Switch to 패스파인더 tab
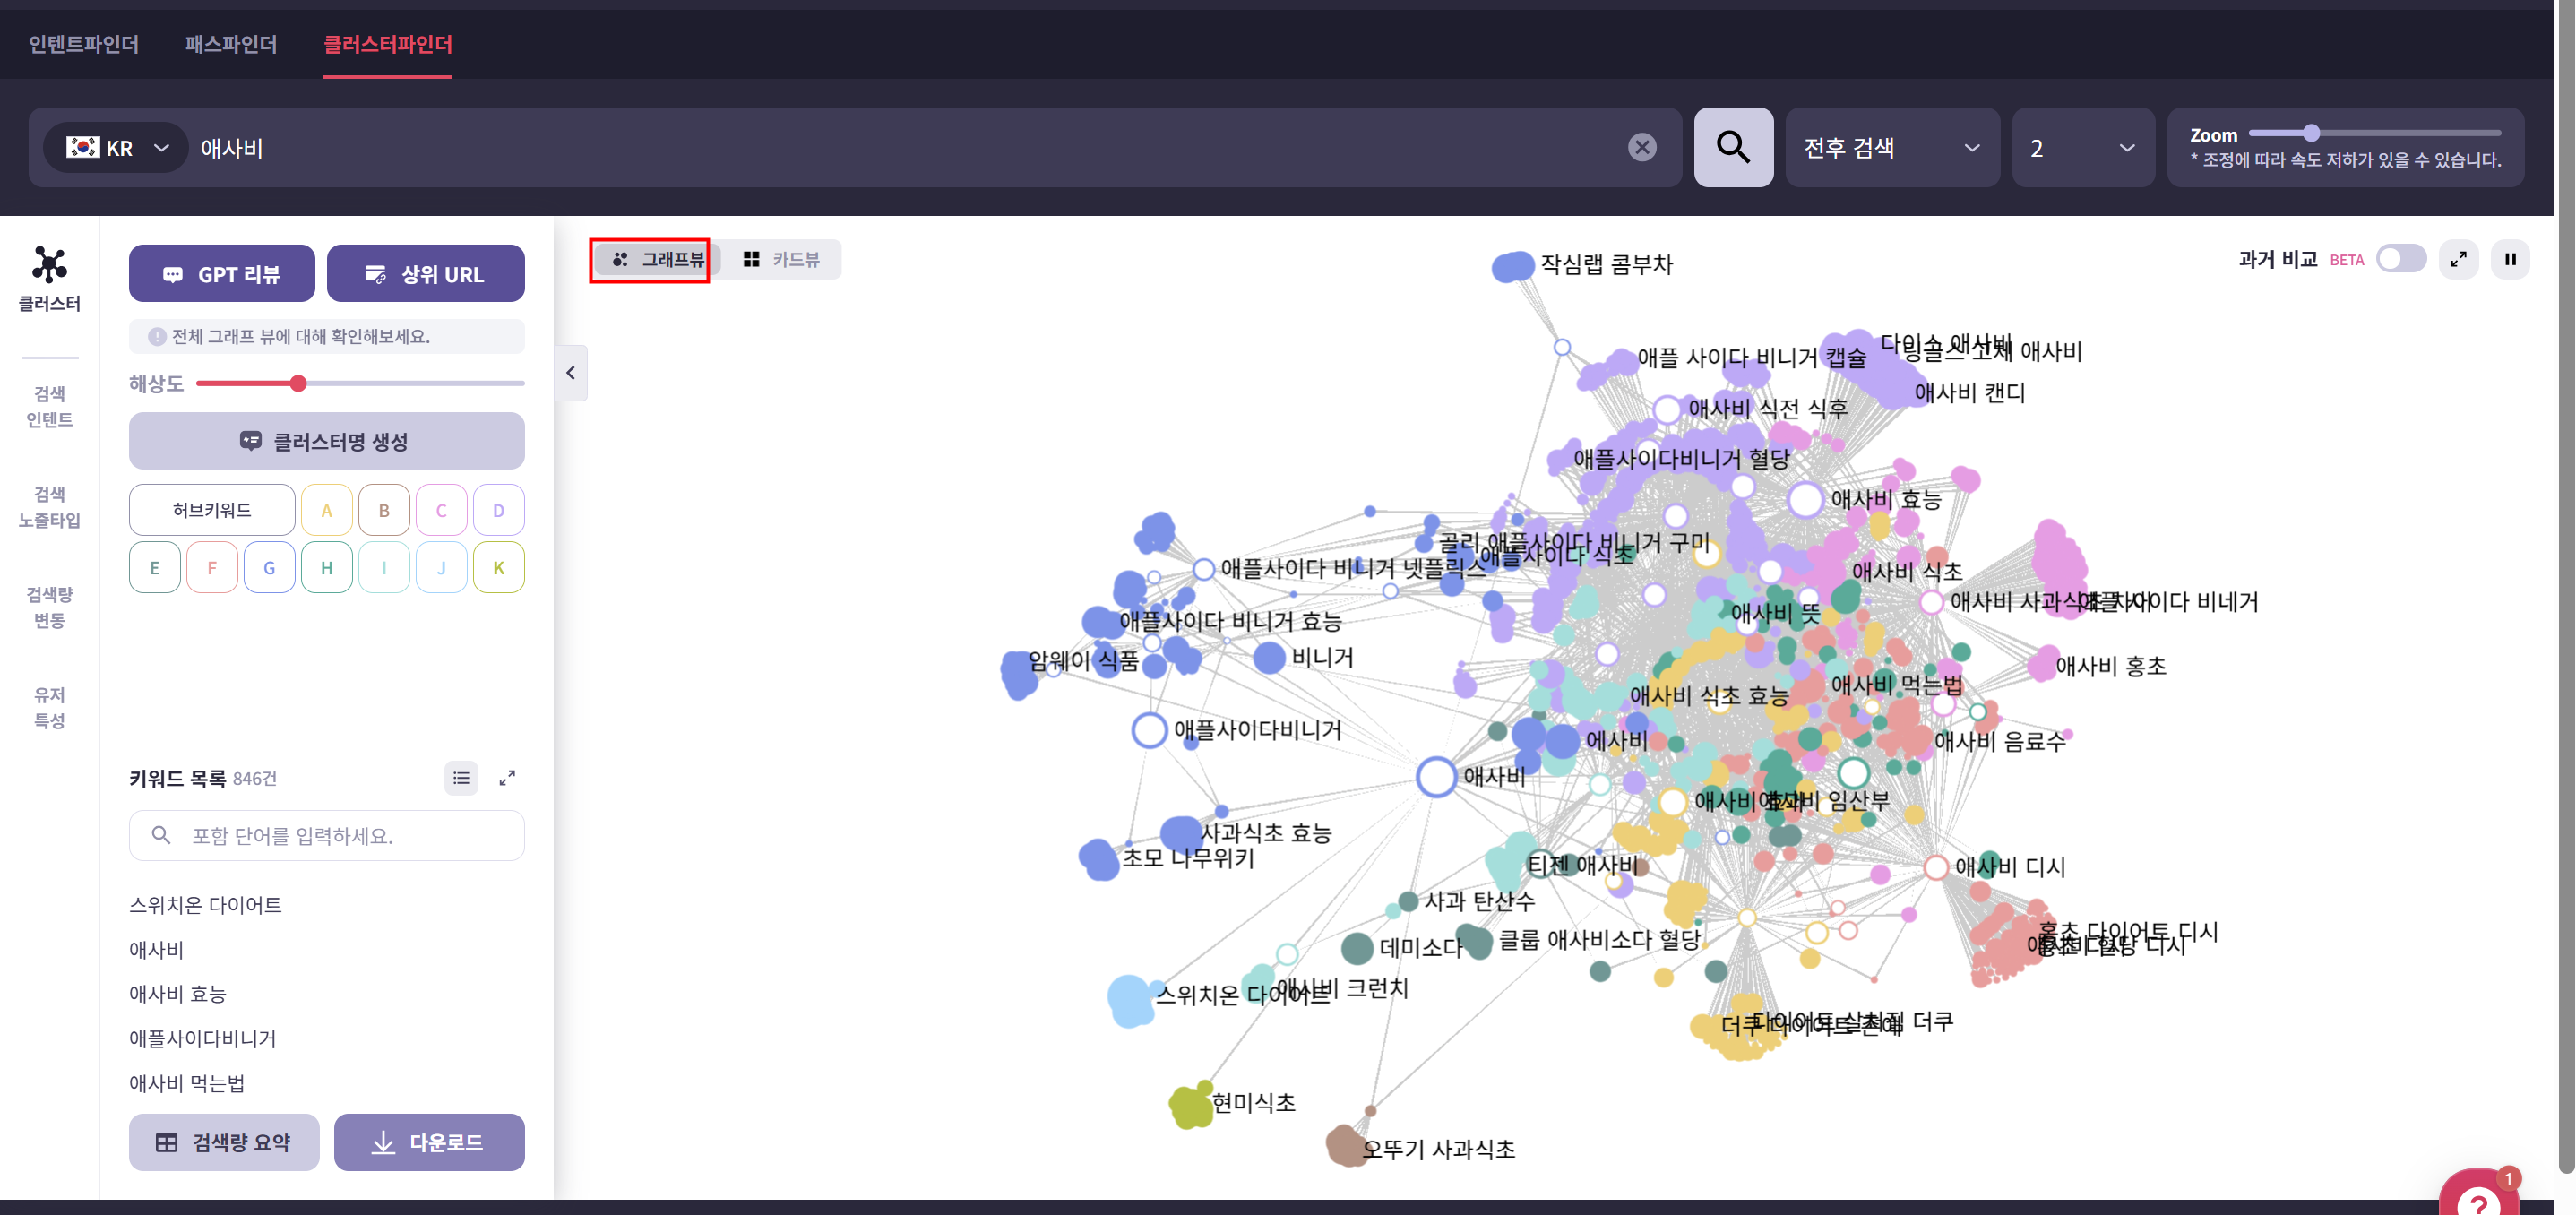The image size is (2576, 1215). click(230, 44)
